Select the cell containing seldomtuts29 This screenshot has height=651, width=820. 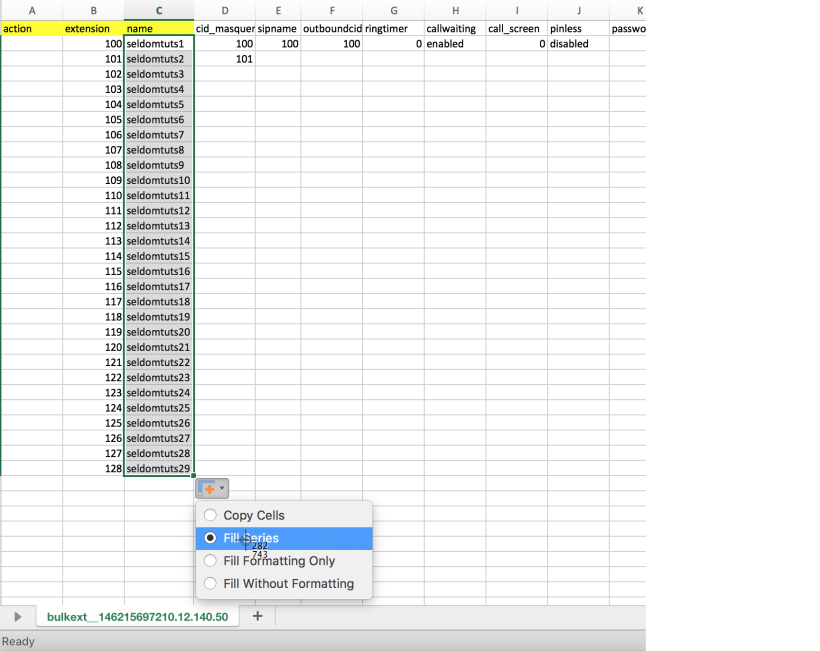pos(159,468)
